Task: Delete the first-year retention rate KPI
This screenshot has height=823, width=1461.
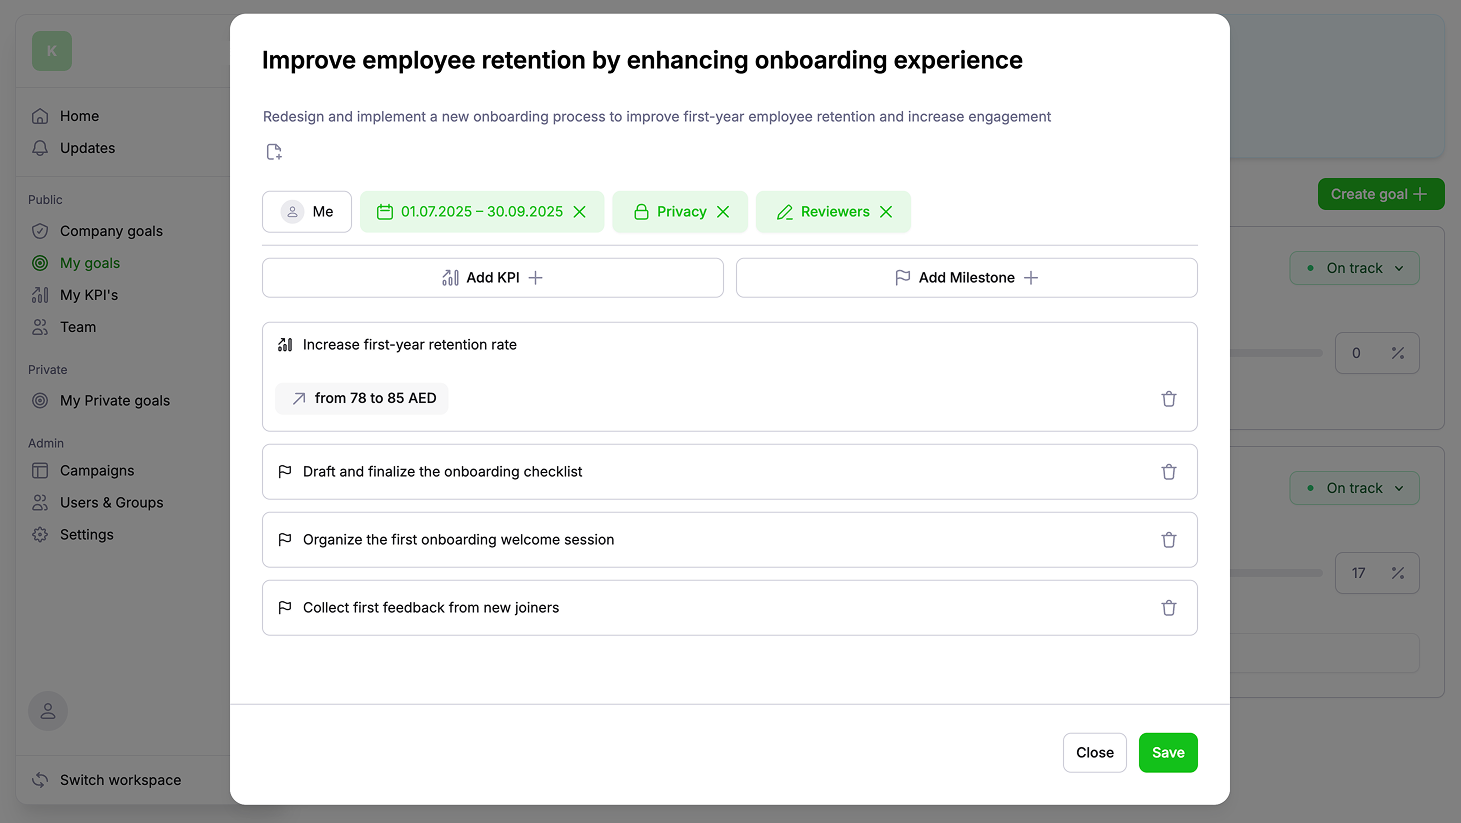Action: [1168, 399]
